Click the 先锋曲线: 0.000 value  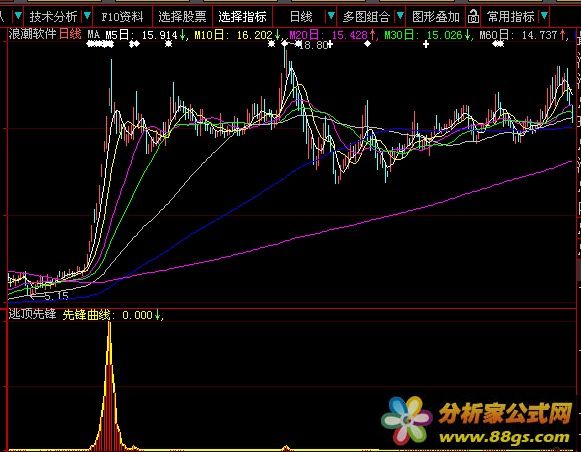point(111,315)
